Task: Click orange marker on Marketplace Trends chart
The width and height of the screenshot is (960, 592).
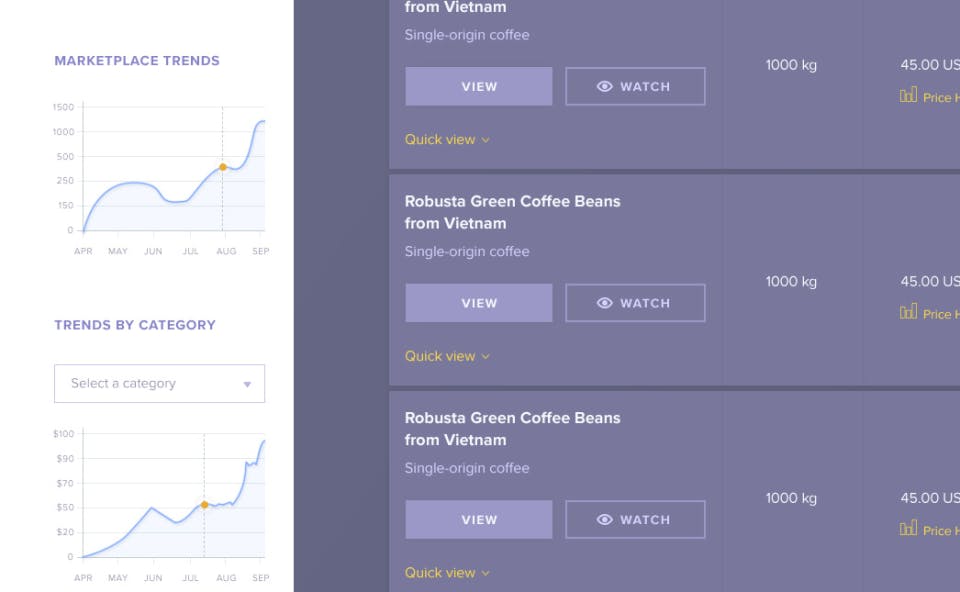Action: [x=222, y=167]
